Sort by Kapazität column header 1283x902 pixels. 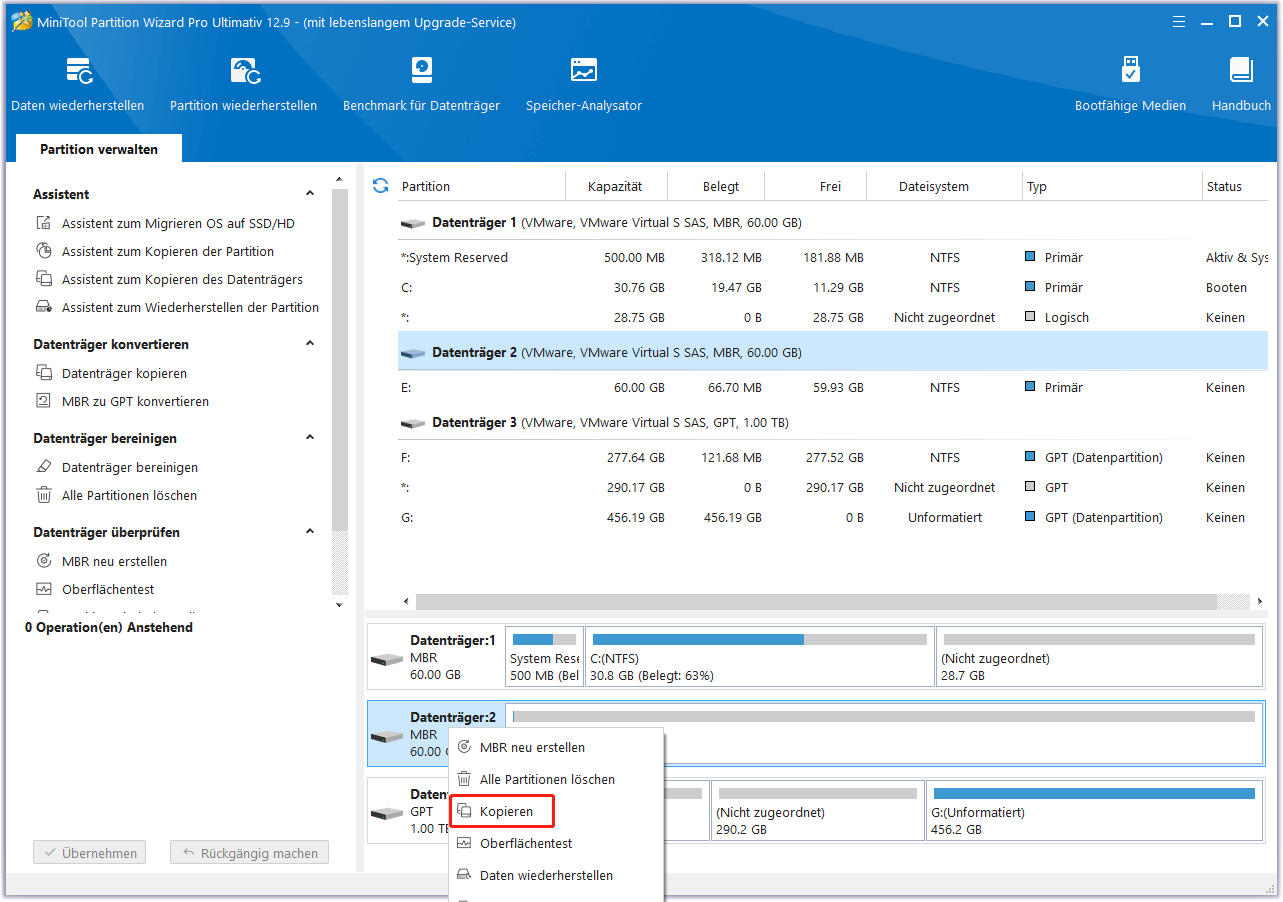[615, 186]
